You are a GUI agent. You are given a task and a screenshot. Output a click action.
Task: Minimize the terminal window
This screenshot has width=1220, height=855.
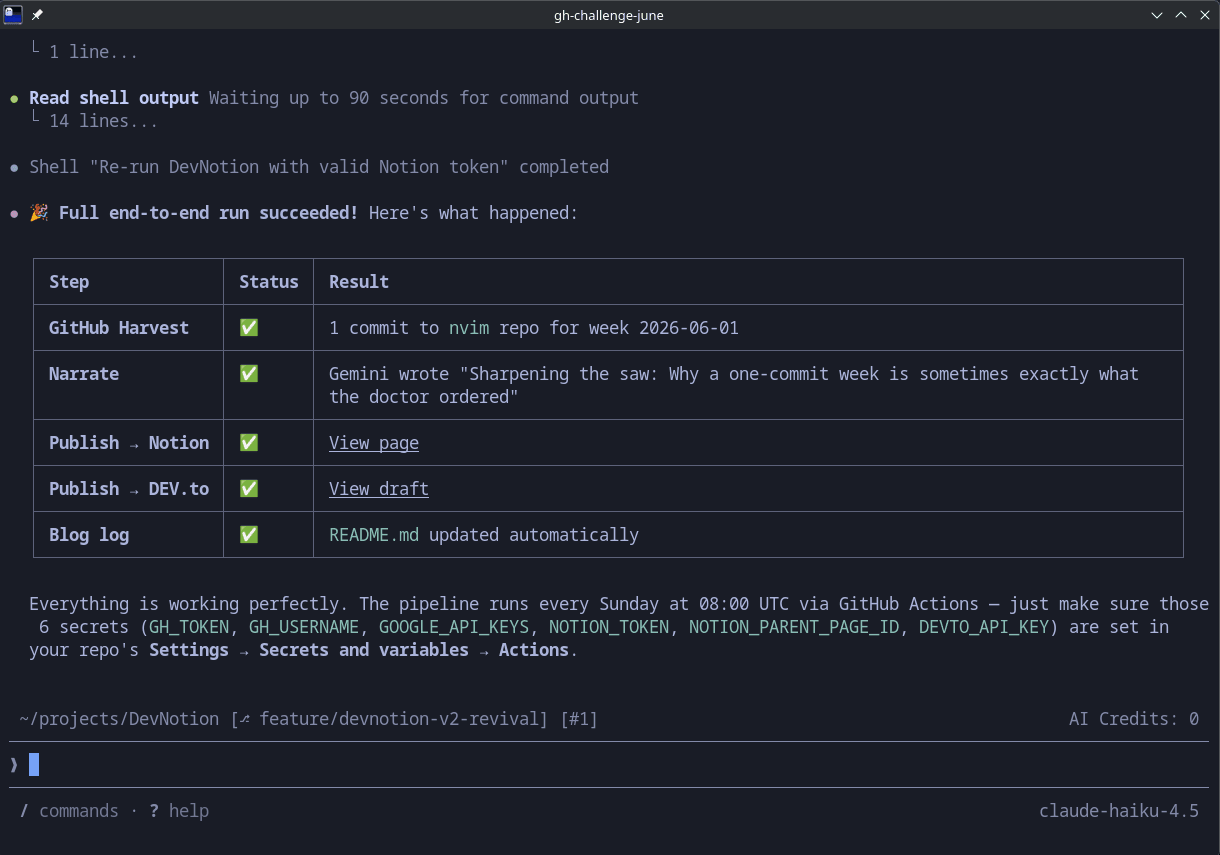(1157, 15)
